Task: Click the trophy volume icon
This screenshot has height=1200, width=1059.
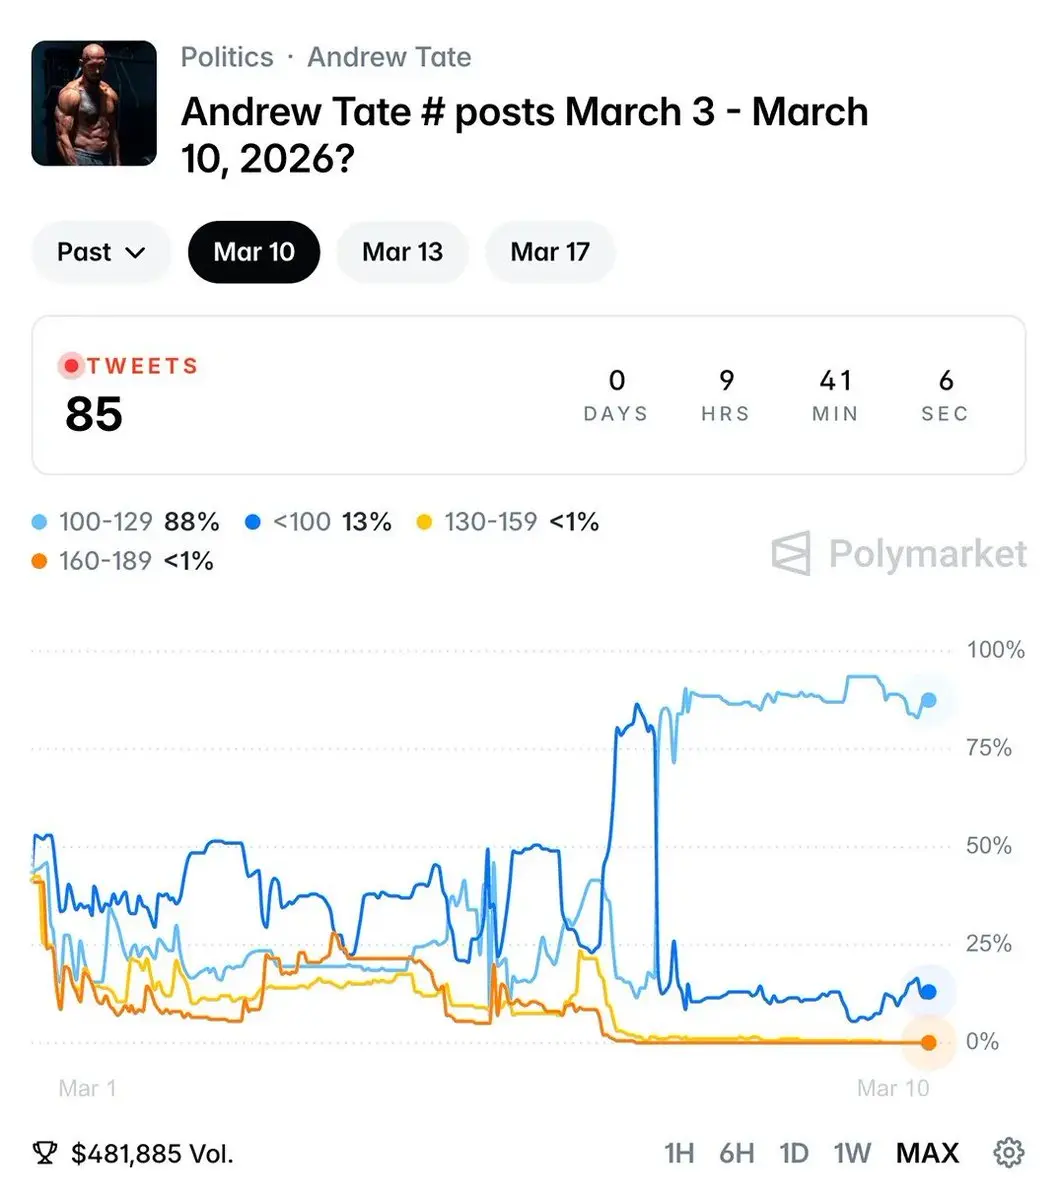Action: (45, 1154)
